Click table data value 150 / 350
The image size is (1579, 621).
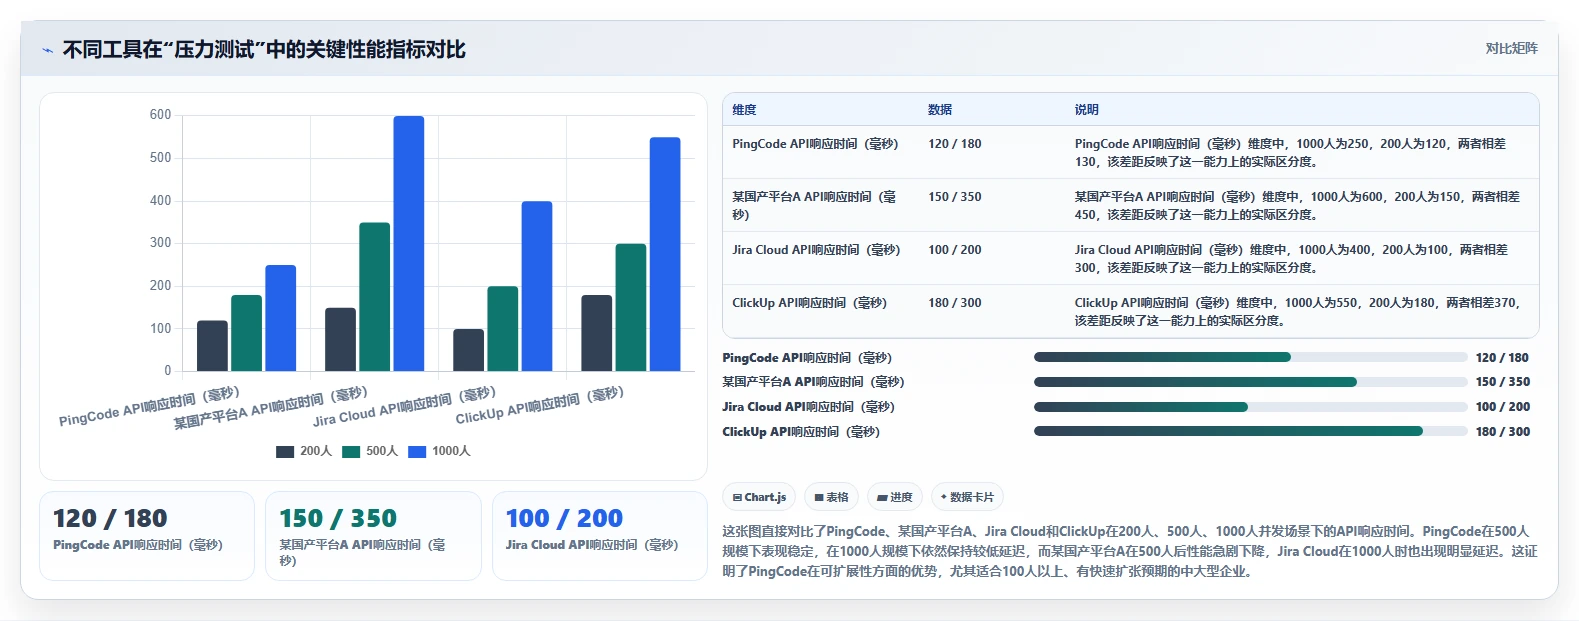(955, 197)
